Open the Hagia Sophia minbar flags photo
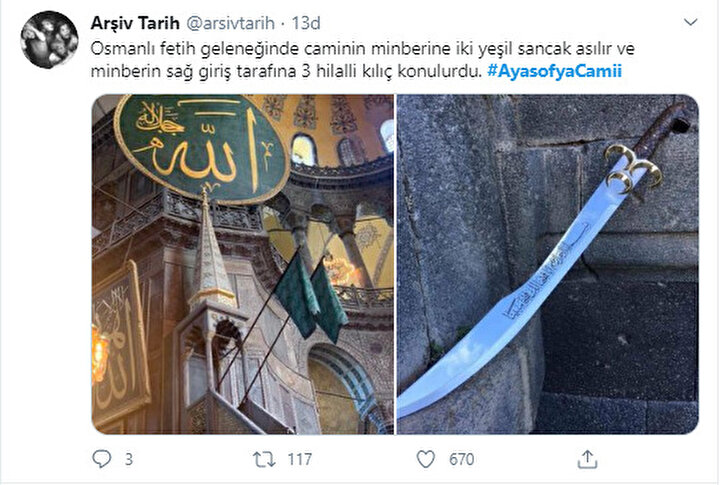 click(243, 264)
